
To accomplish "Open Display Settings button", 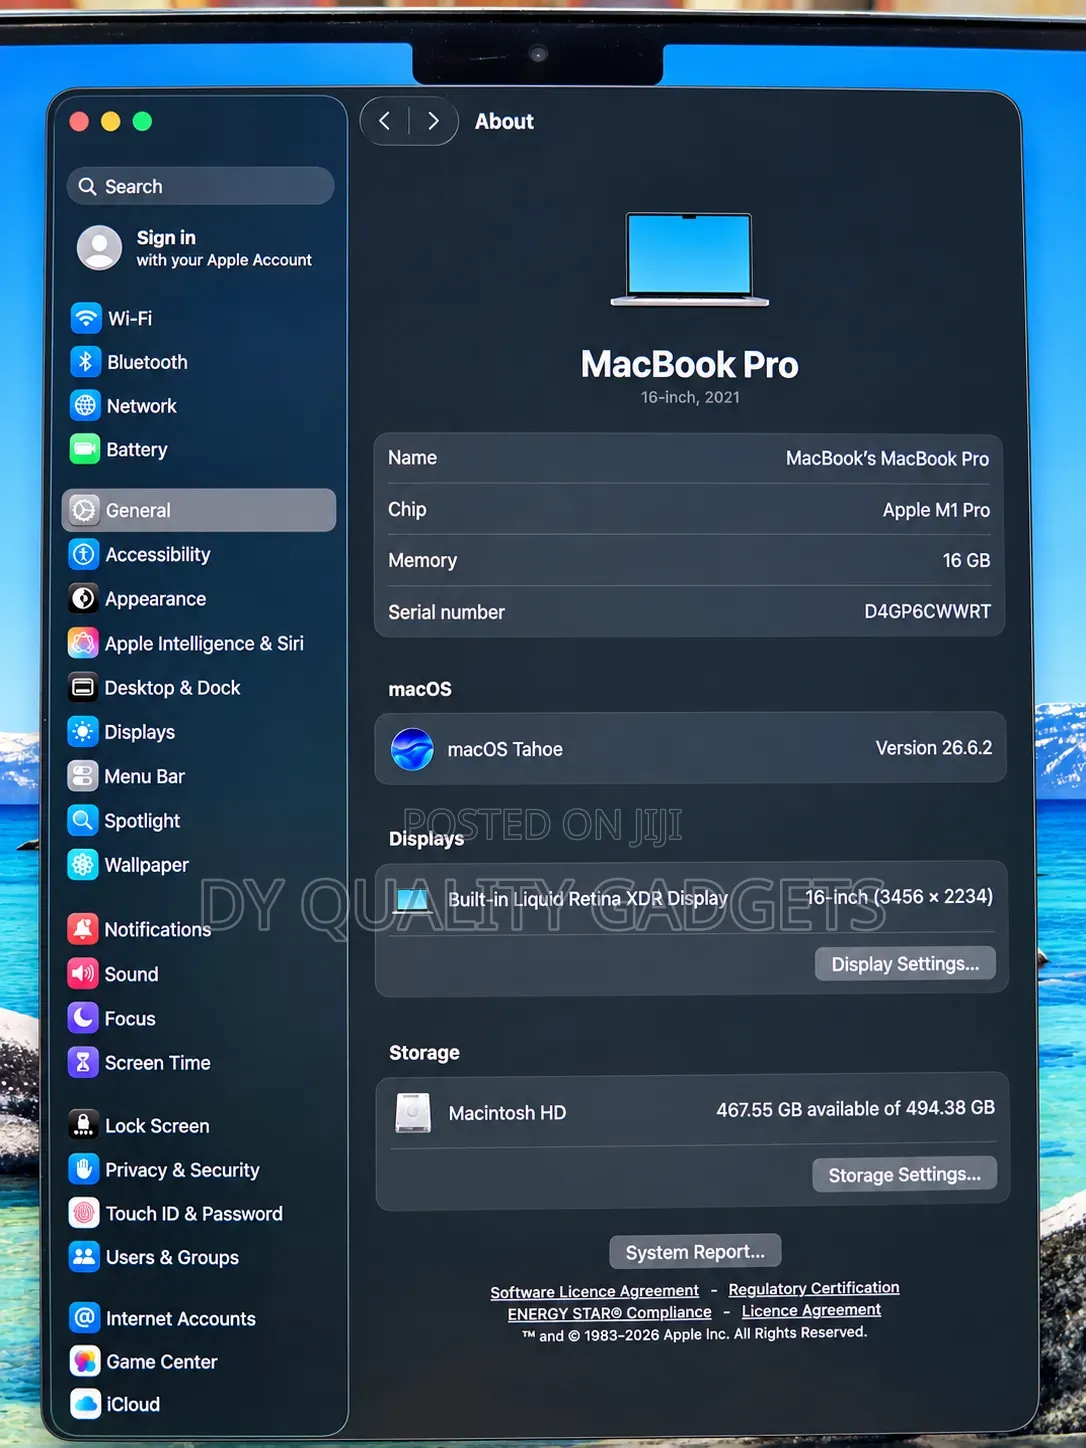I will [x=905, y=964].
